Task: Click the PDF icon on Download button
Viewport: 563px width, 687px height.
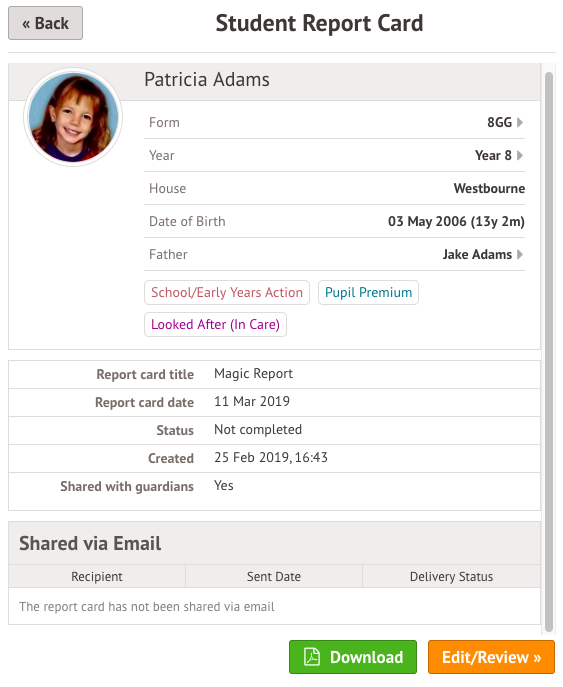Action: click(x=312, y=657)
